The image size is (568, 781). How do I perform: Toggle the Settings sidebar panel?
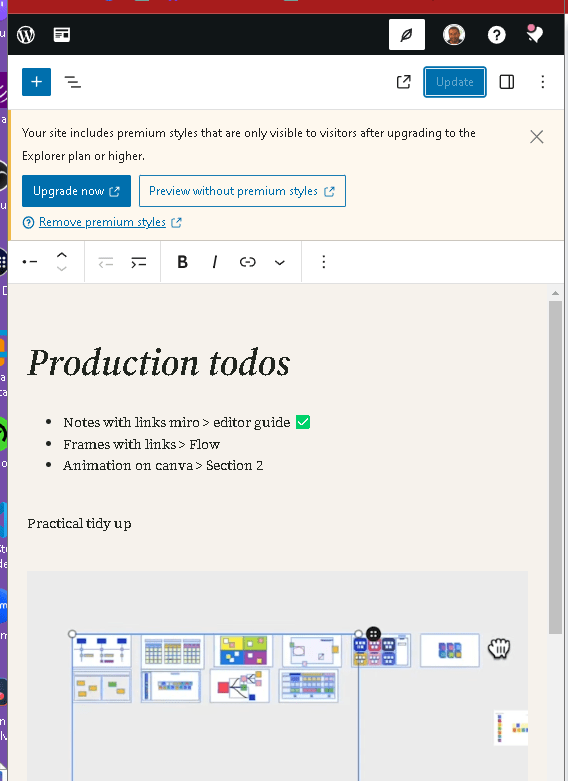(x=507, y=82)
